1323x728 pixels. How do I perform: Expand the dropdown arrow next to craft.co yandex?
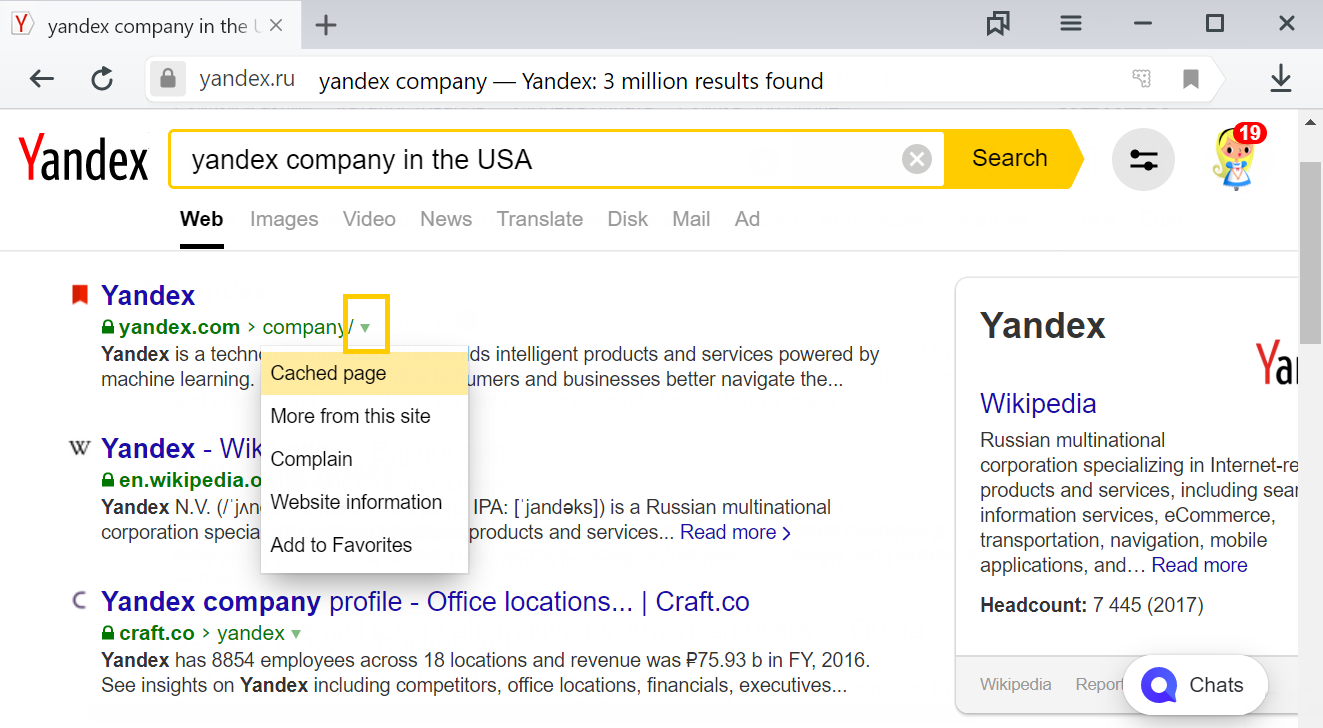pyautogui.click(x=296, y=633)
